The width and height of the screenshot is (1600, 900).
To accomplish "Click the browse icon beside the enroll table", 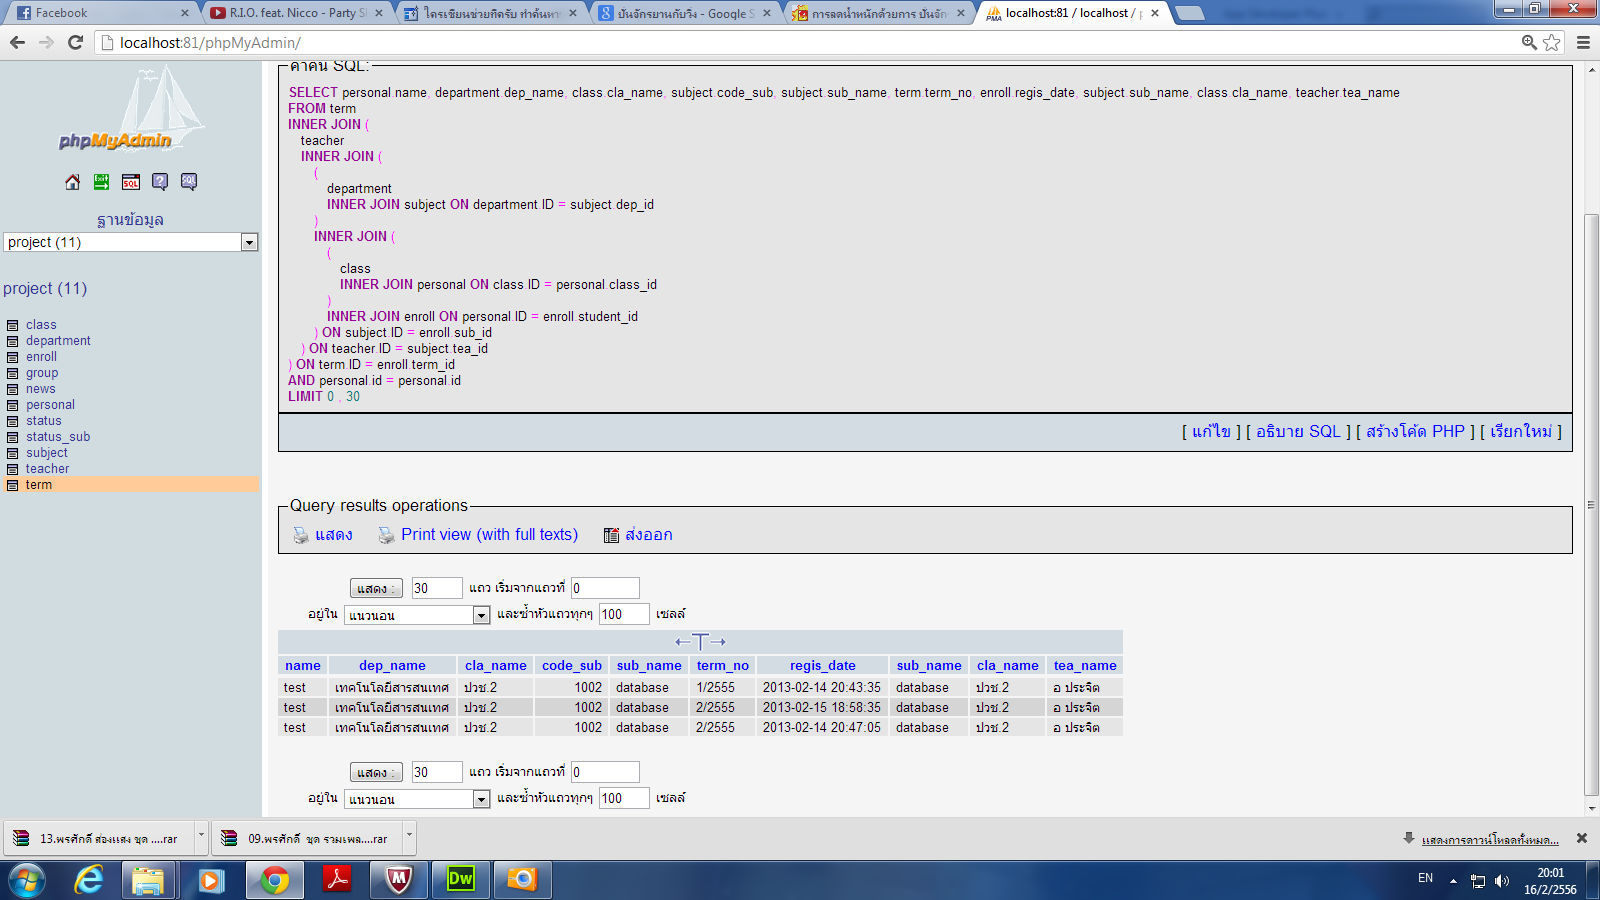I will [x=13, y=357].
